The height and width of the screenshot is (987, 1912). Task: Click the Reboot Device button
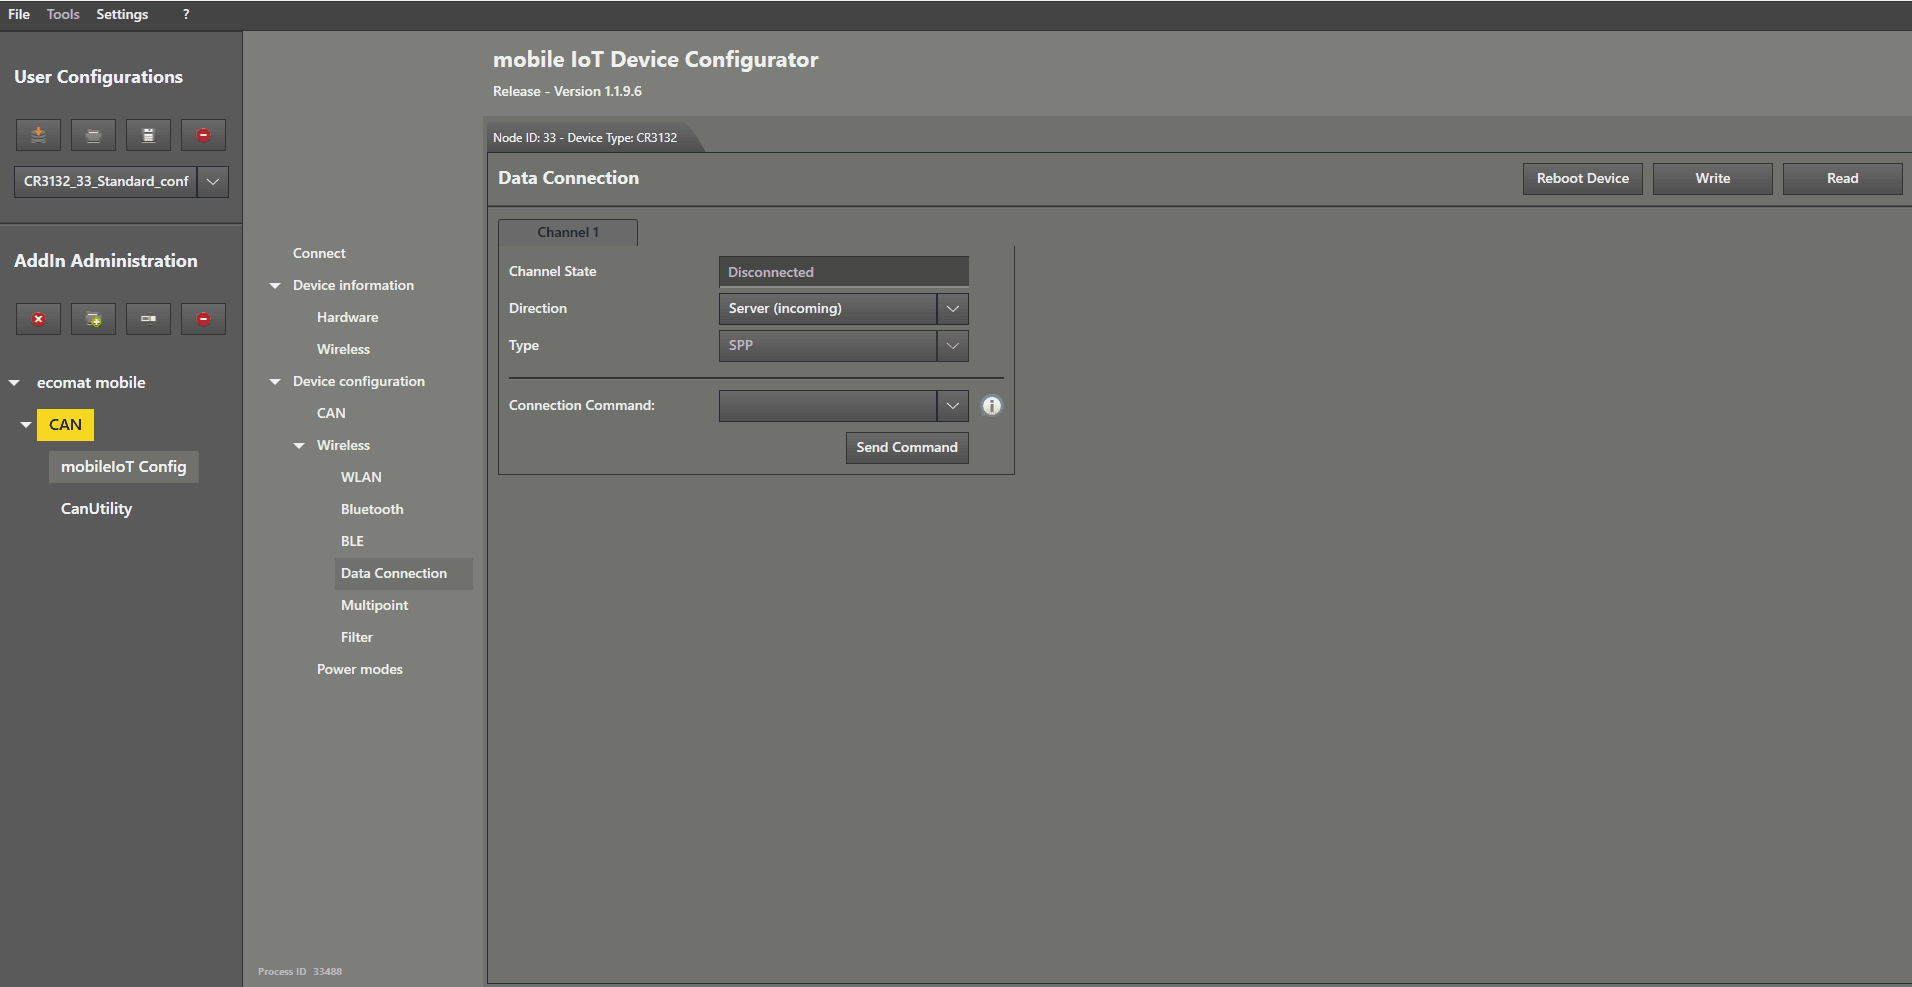point(1582,179)
